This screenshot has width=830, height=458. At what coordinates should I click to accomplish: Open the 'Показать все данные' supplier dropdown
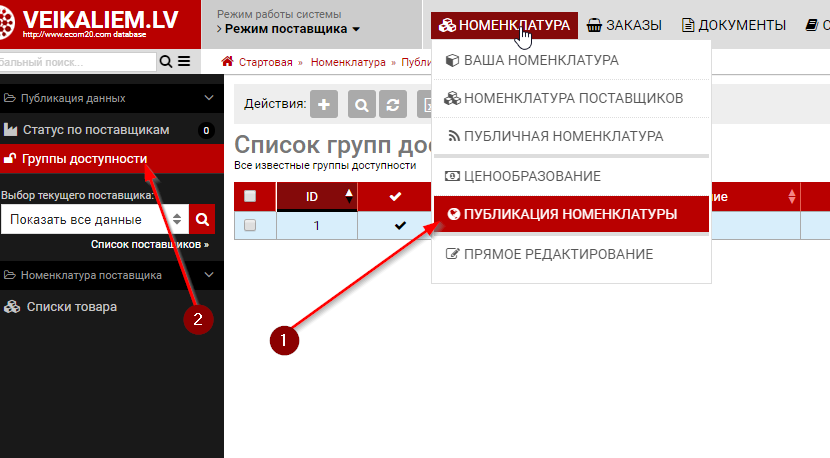(x=94, y=219)
